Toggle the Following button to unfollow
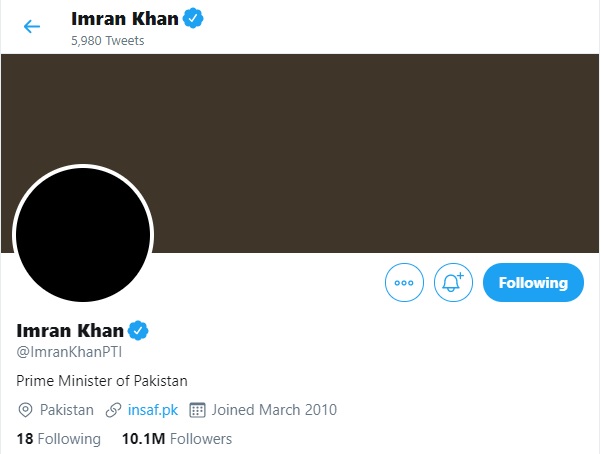The height and width of the screenshot is (454, 601). tap(532, 283)
